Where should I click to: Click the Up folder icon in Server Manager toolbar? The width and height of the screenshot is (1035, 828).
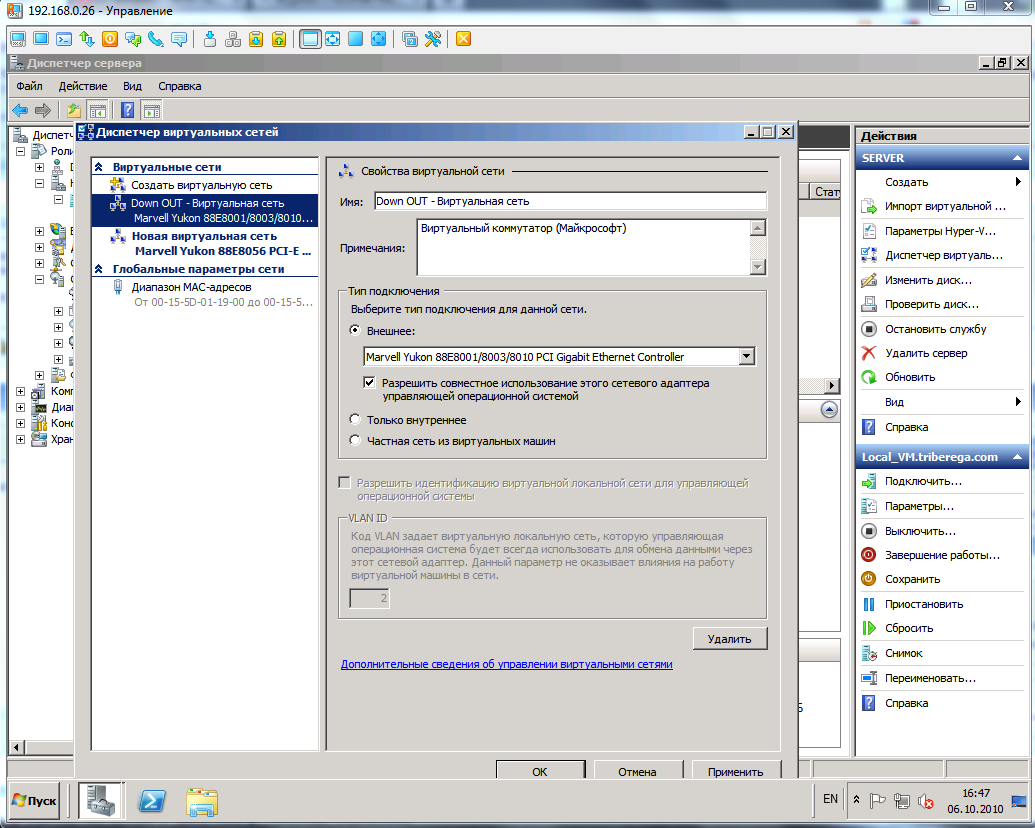tap(74, 110)
